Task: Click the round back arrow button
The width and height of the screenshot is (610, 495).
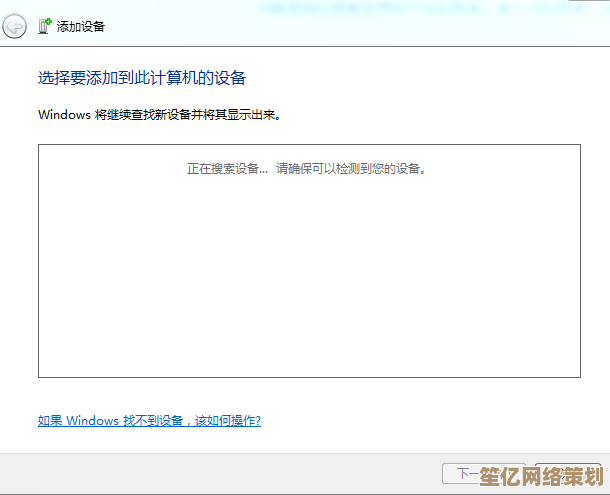Action: pos(15,27)
